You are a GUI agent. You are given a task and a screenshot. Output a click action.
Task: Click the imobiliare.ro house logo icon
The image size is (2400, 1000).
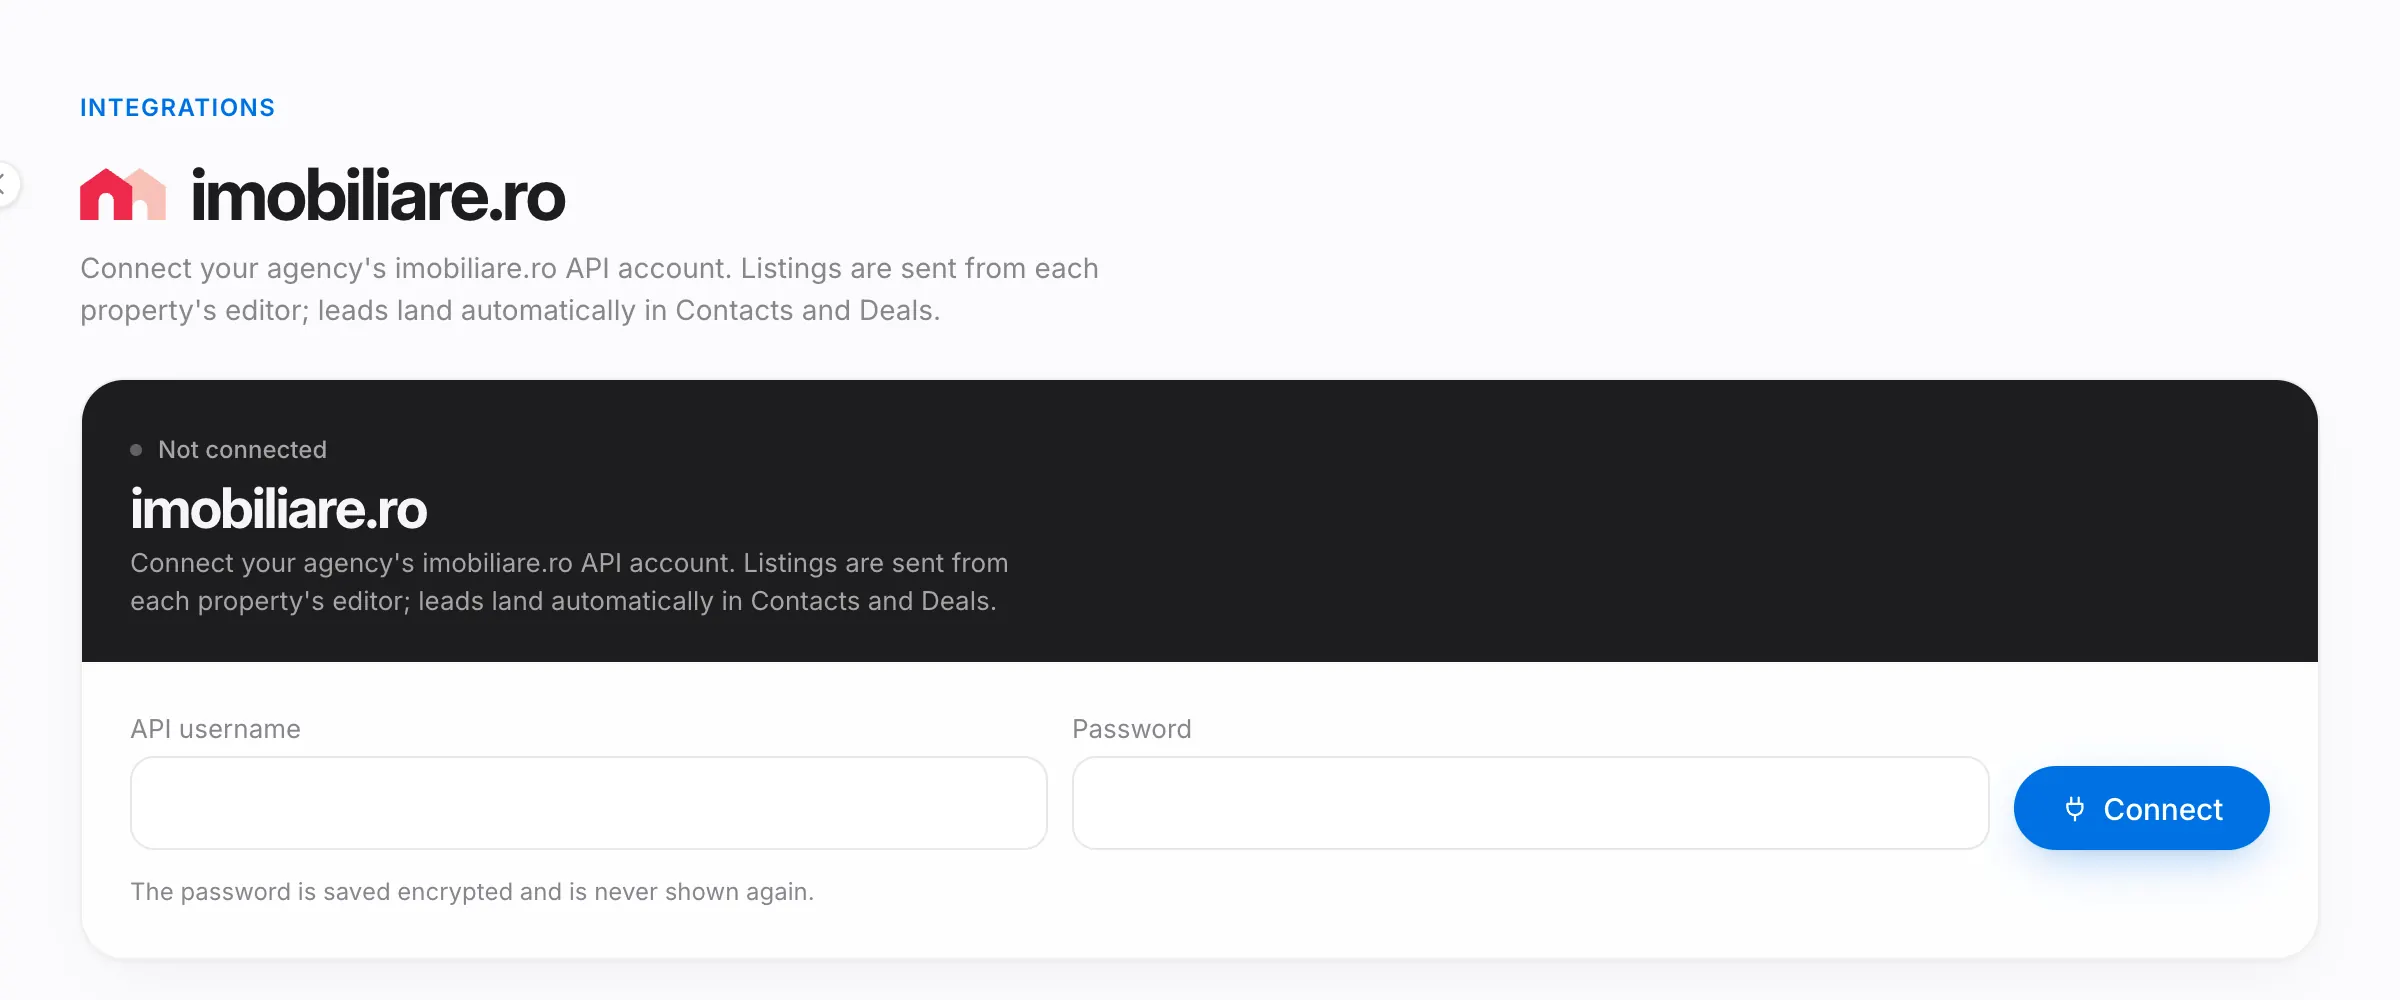[123, 194]
